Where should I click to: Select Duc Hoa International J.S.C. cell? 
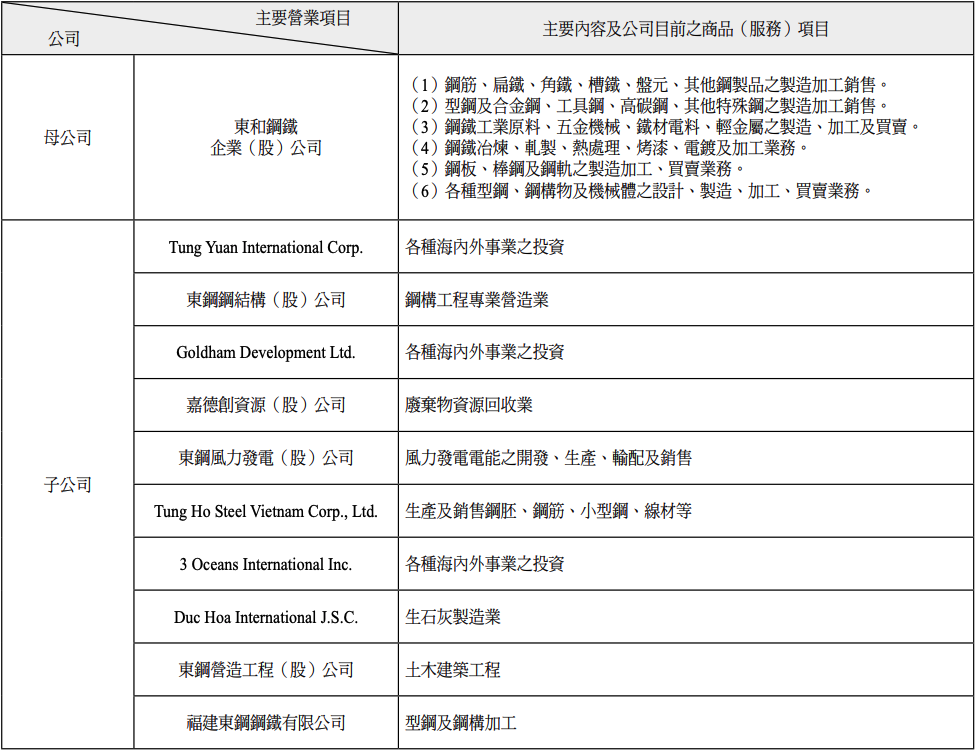pyautogui.click(x=266, y=617)
